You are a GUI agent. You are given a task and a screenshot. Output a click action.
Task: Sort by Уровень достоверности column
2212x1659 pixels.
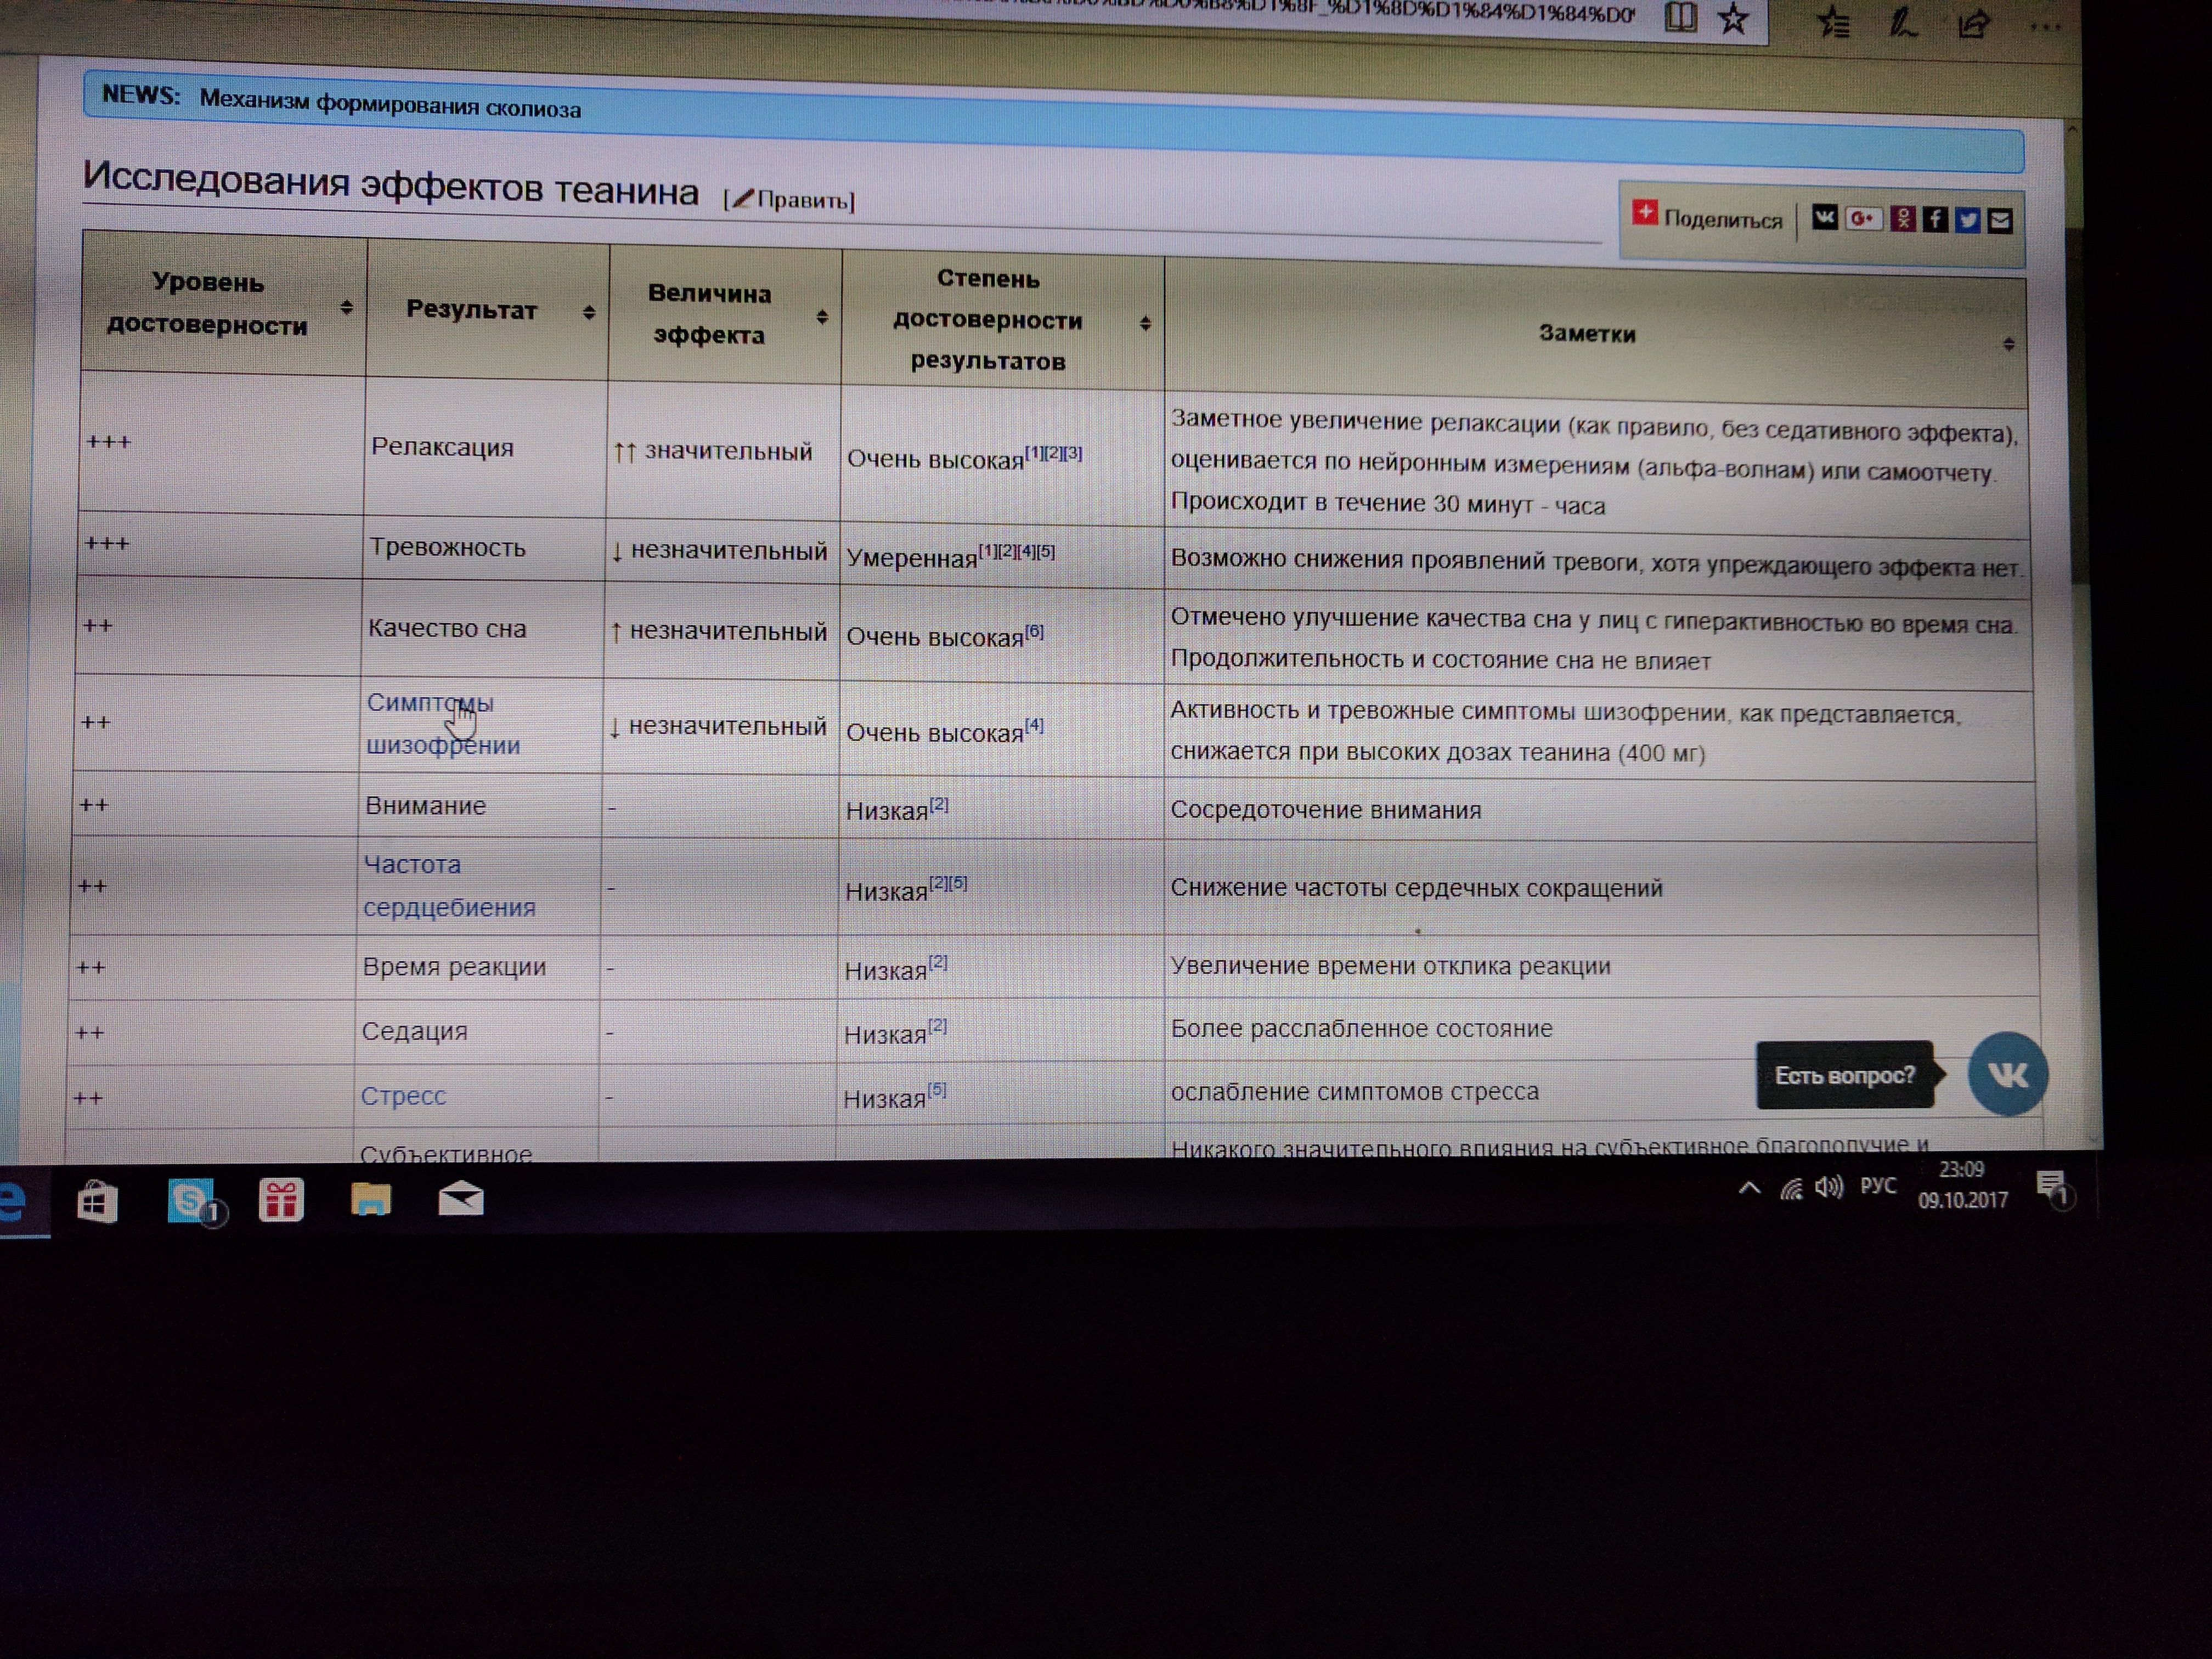[346, 307]
